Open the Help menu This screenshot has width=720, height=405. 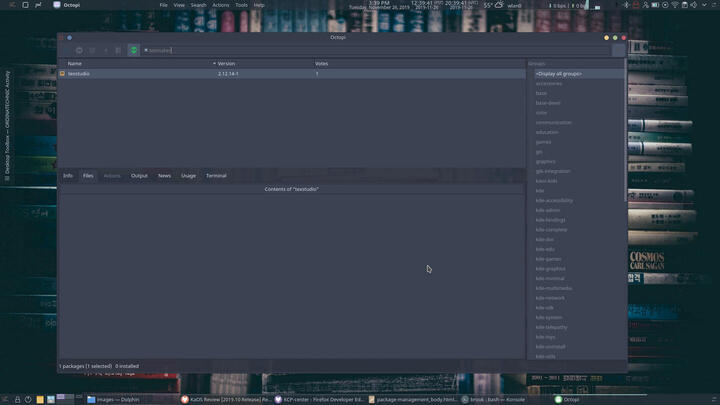pyautogui.click(x=259, y=5)
